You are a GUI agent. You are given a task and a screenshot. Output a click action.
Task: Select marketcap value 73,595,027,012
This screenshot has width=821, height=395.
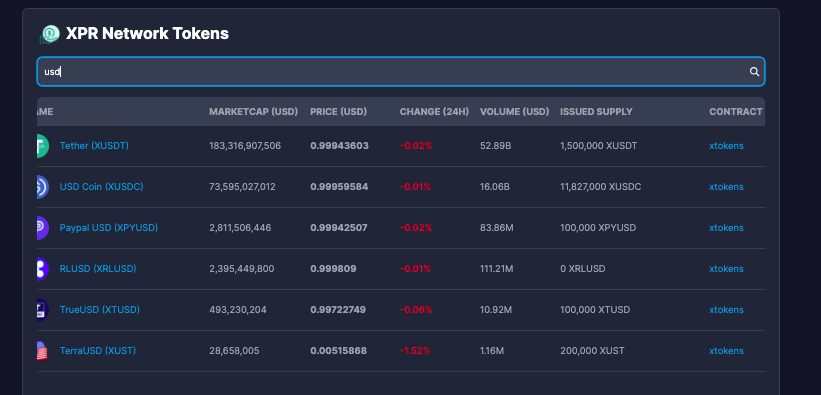tap(242, 186)
